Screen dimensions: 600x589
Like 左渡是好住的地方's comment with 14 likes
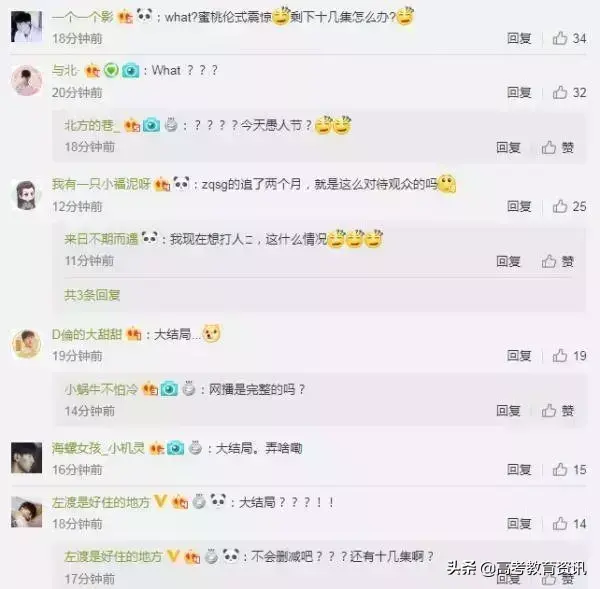[569, 523]
